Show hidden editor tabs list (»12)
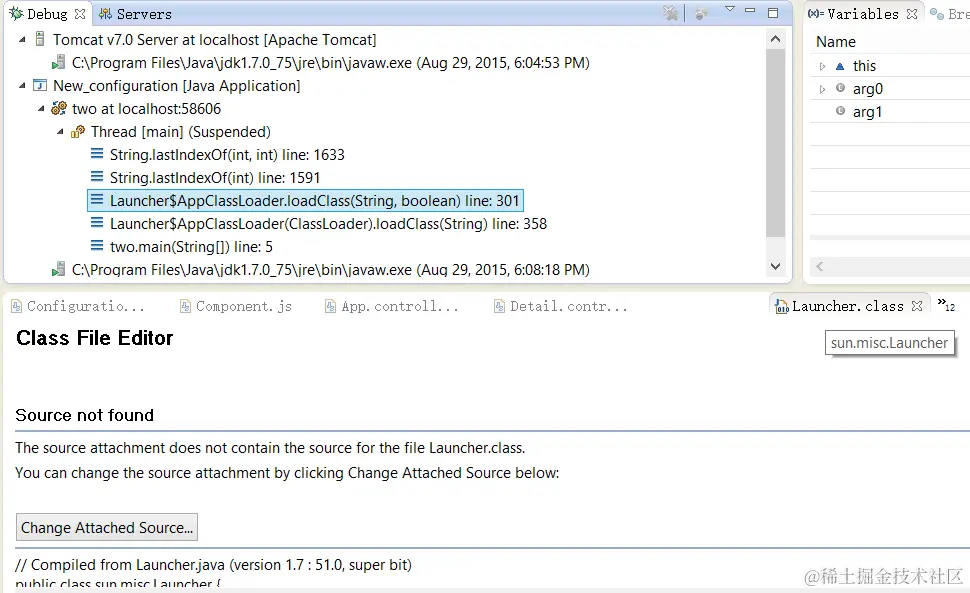The image size is (970, 593). [946, 304]
